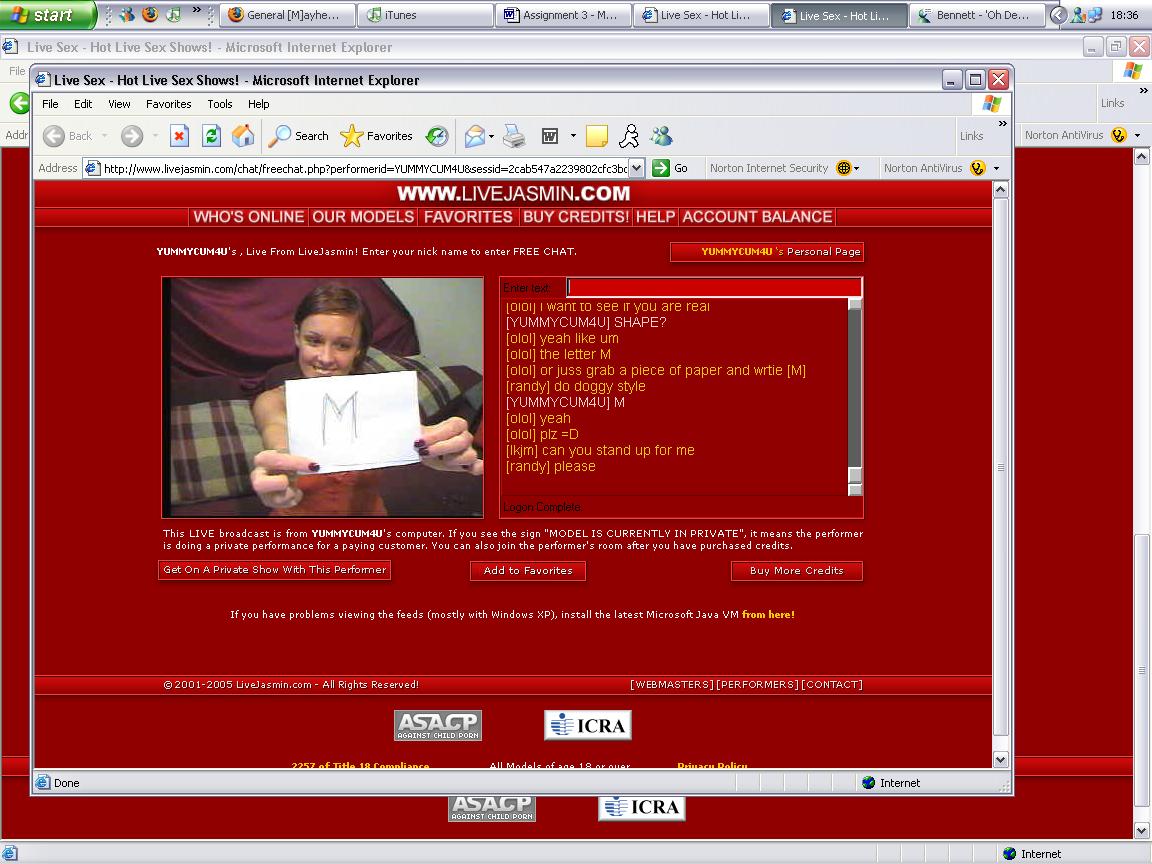Click the Back arrow in front IE window

click(x=54, y=136)
